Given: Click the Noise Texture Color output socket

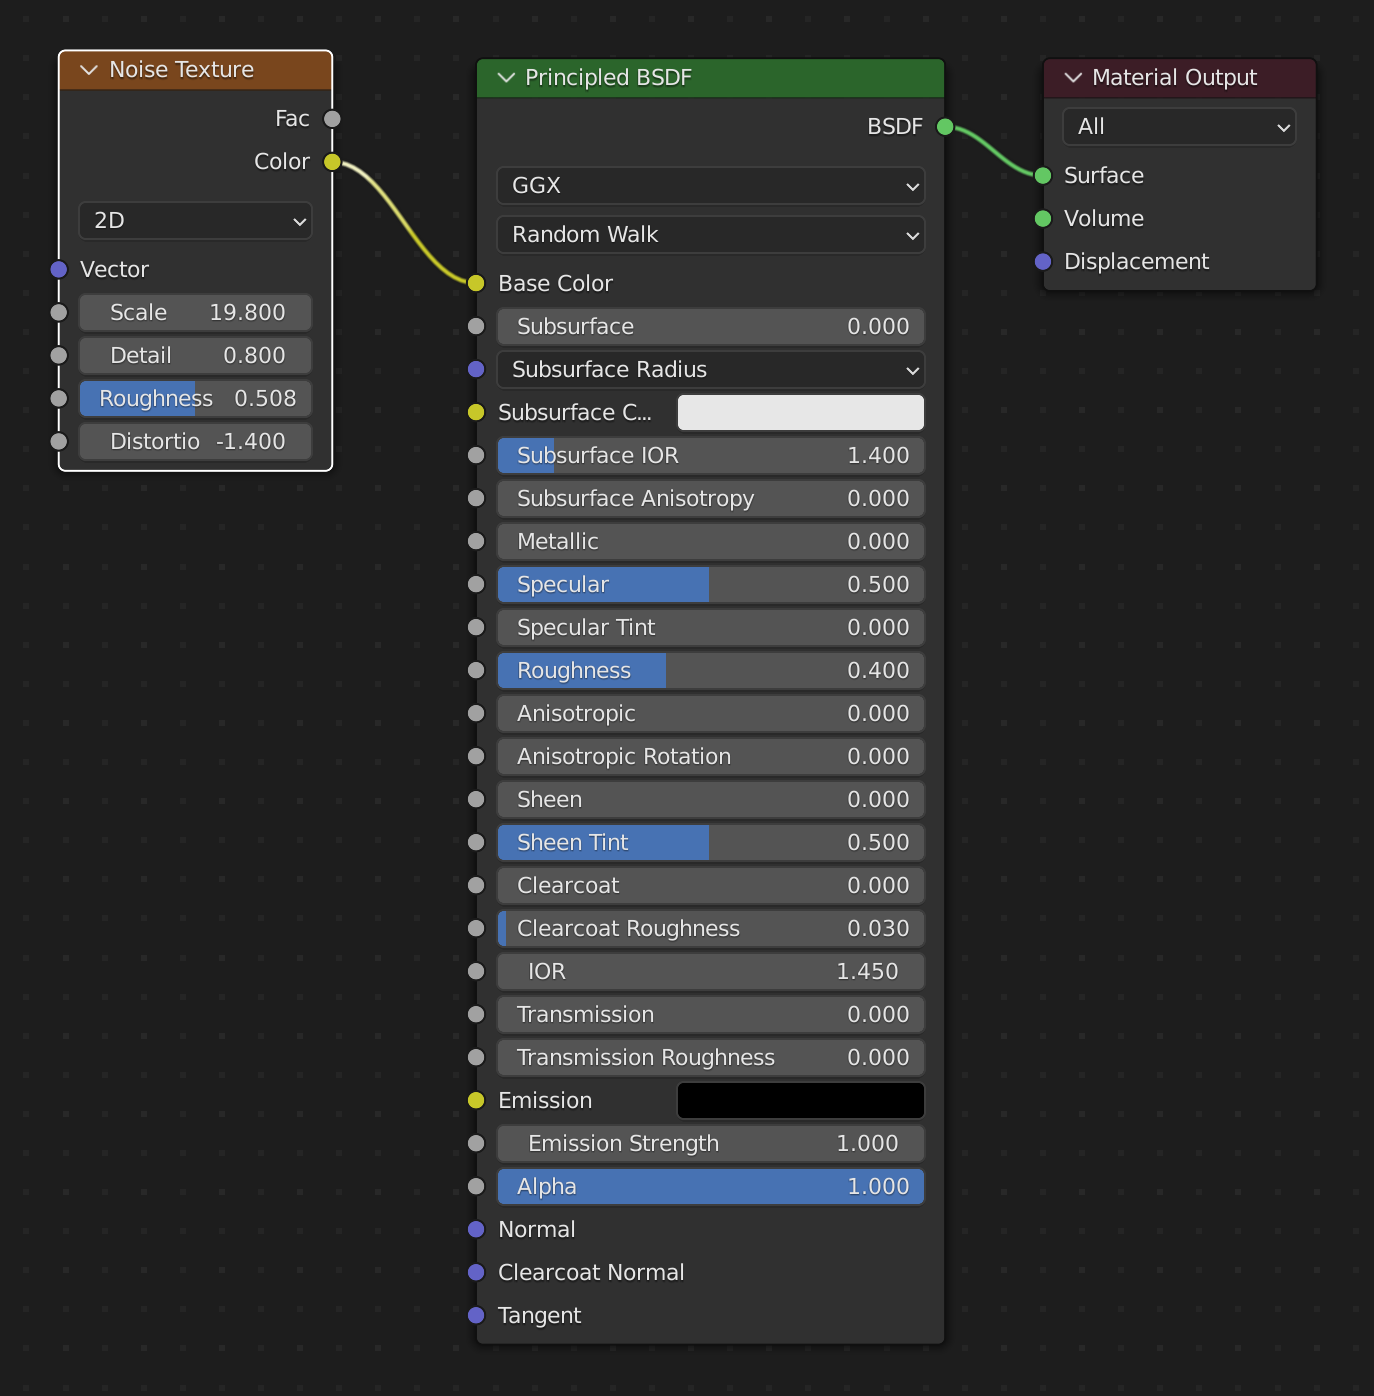Looking at the screenshot, I should tap(332, 162).
